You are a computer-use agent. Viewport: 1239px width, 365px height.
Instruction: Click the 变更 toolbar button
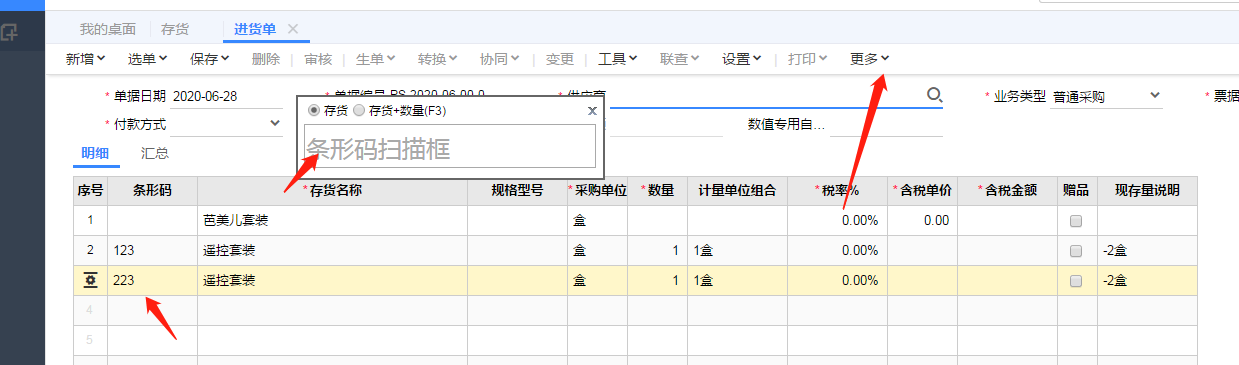(560, 59)
